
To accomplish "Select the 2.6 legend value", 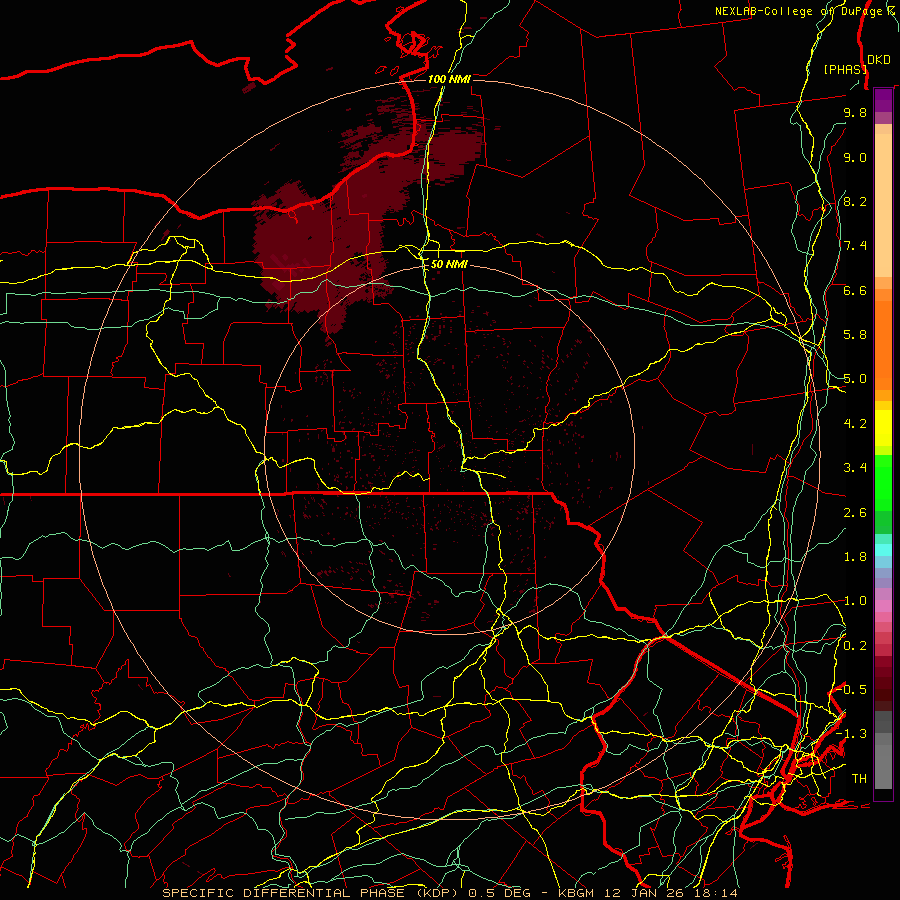I will click(x=855, y=513).
